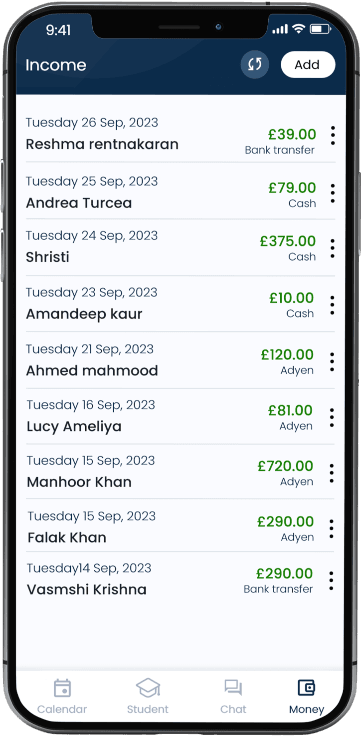Open more options for Shristi's £375.00 entry

(333, 248)
